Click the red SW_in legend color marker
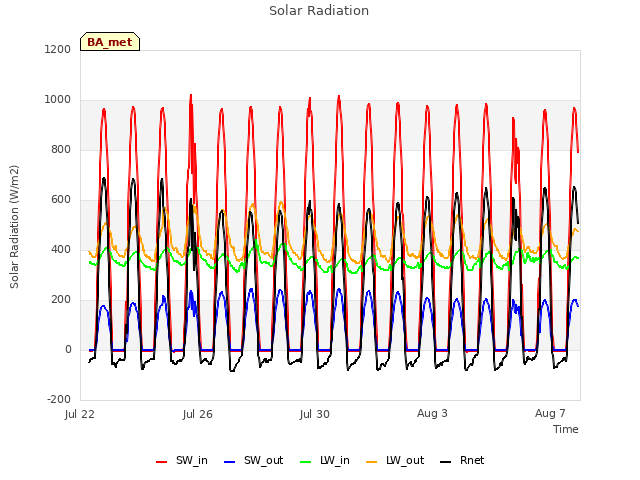 (162, 462)
